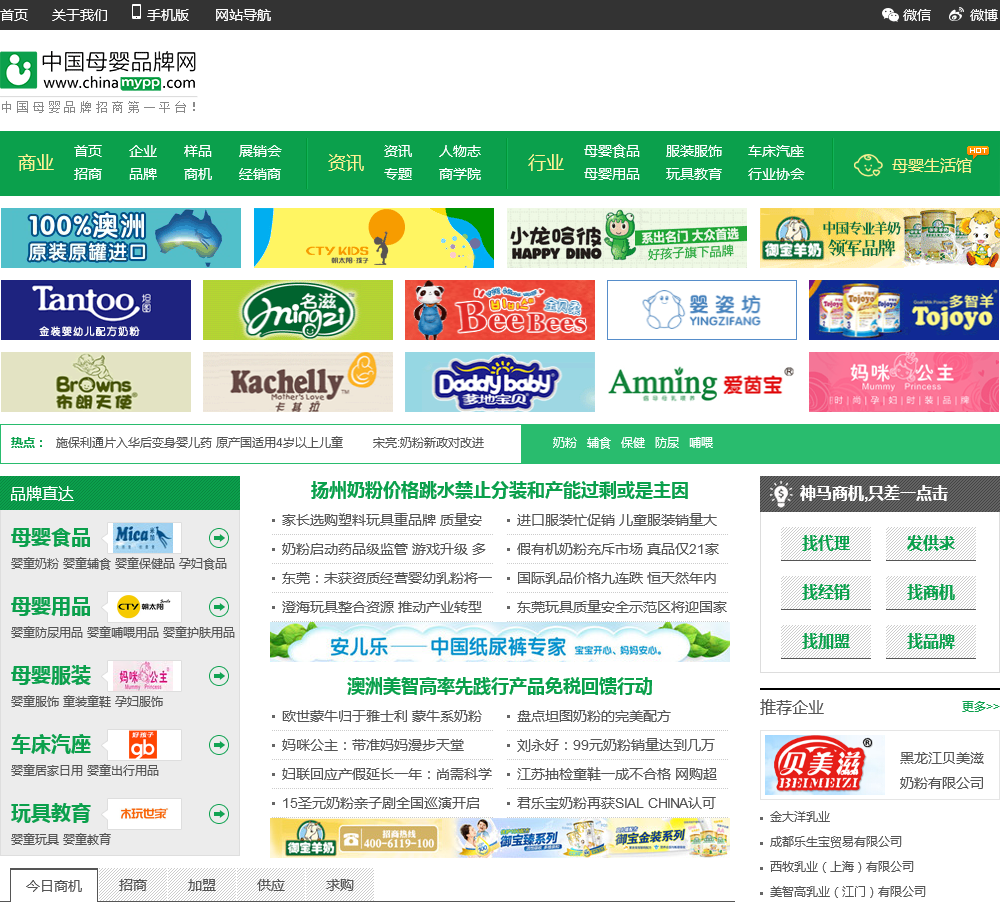
Task: Click the 奶粉 link in green hot bar
Action: [x=564, y=443]
